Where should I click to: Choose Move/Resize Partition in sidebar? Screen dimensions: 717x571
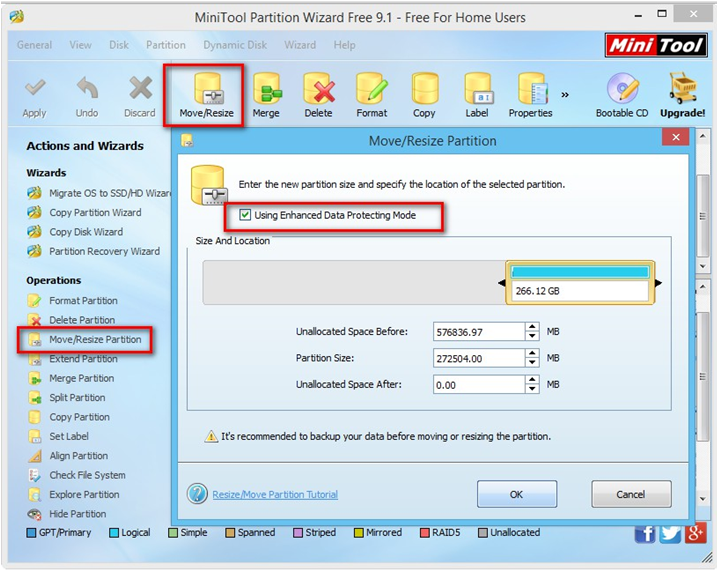coord(85,340)
